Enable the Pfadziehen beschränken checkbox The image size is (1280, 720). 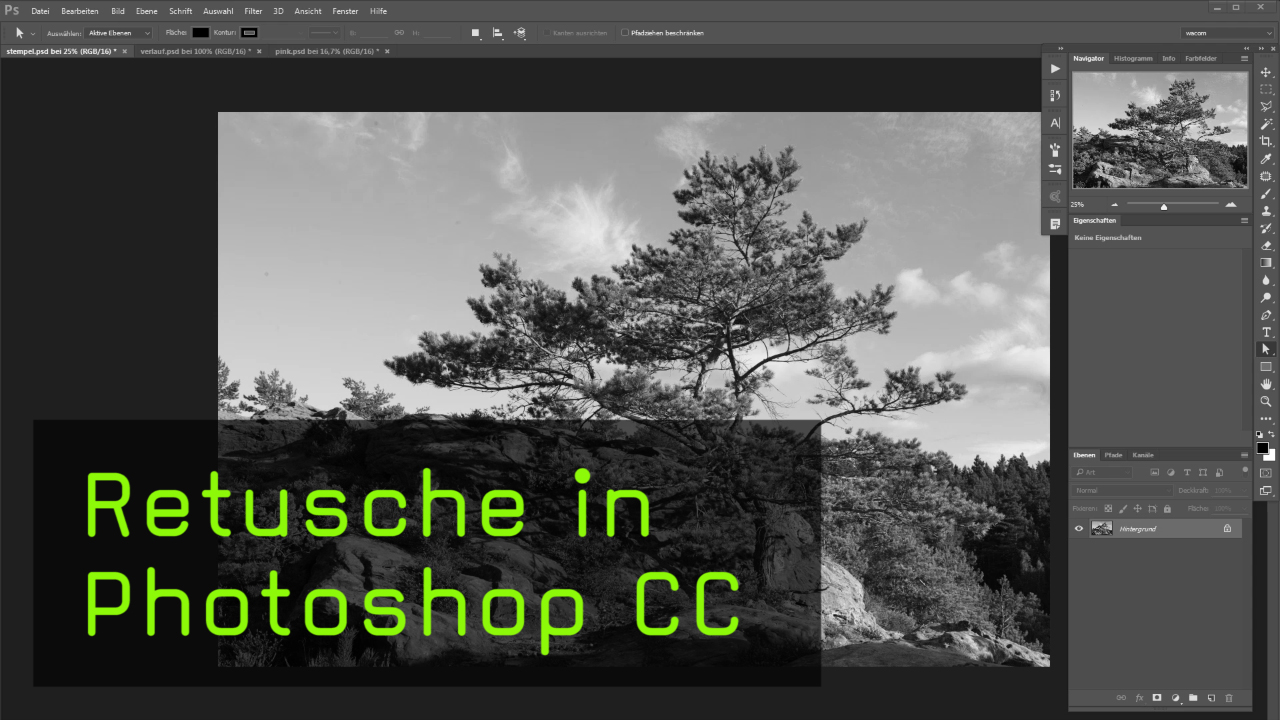(x=625, y=32)
